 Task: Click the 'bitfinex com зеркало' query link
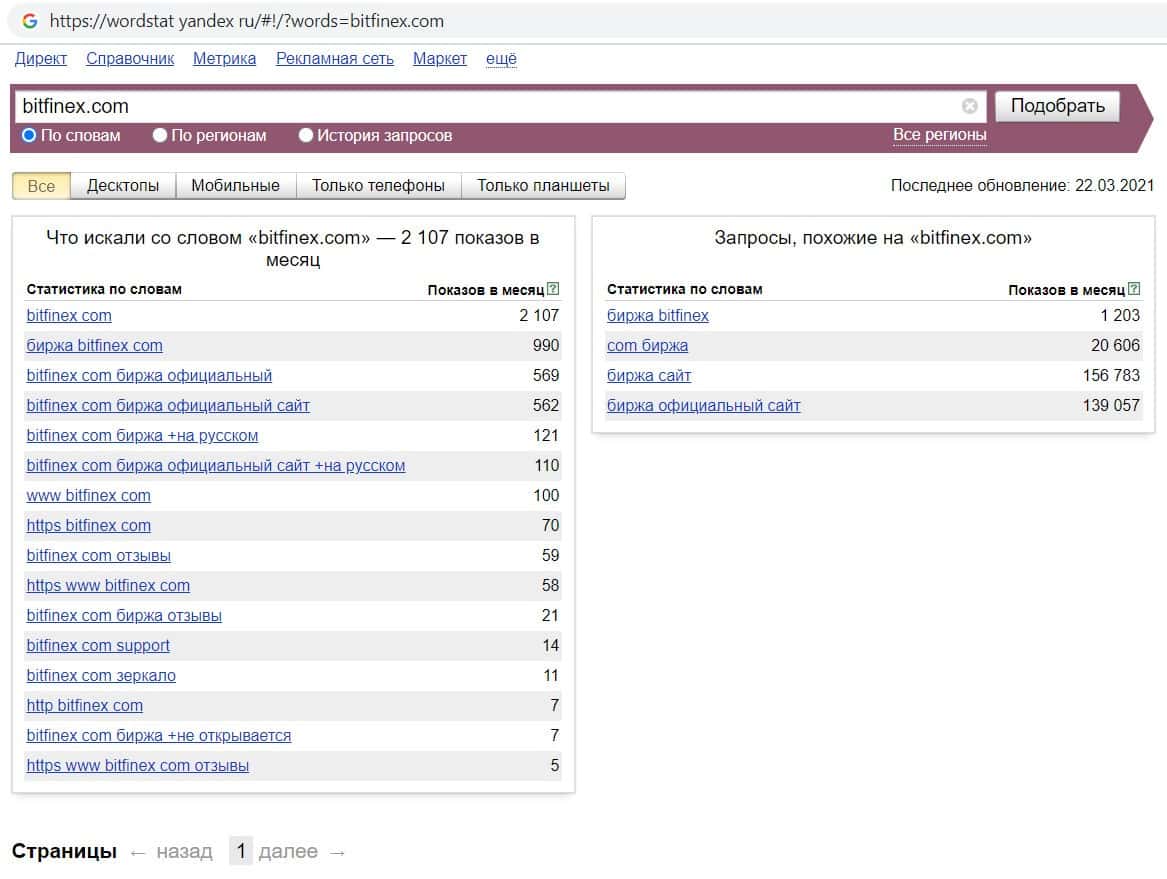coord(101,676)
